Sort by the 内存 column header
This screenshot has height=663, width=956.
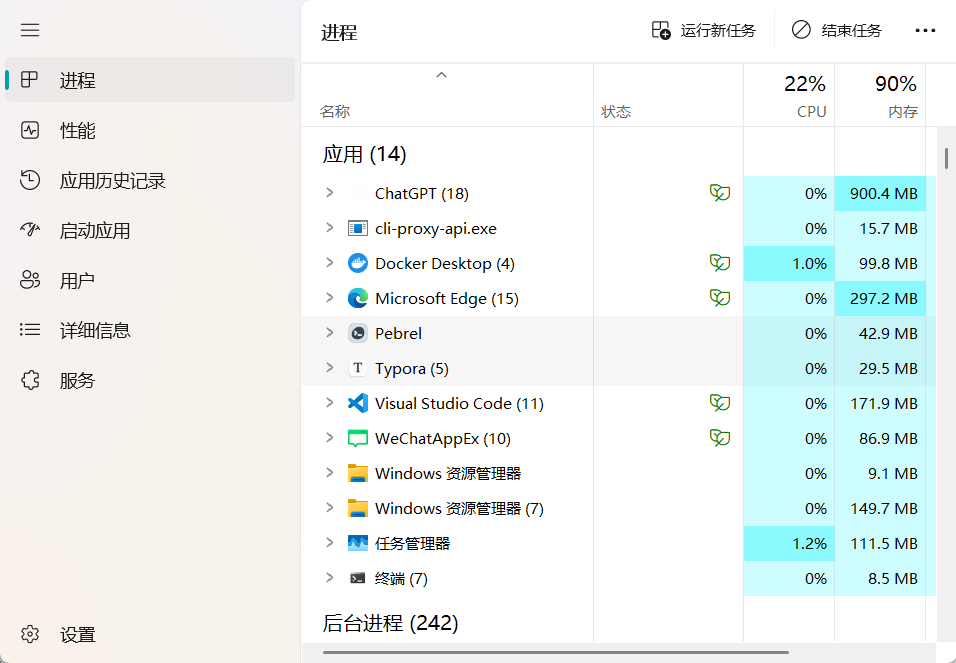point(880,96)
